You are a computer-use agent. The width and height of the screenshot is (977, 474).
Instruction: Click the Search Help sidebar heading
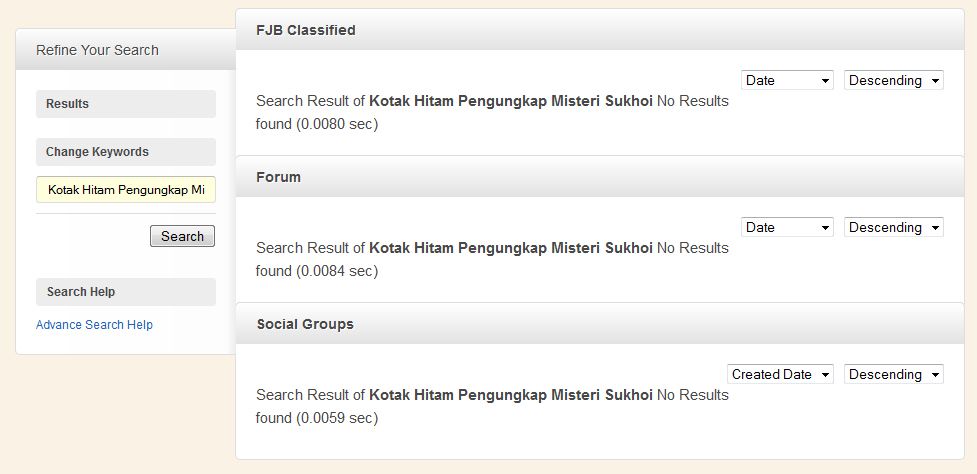pyautogui.click(x=126, y=292)
